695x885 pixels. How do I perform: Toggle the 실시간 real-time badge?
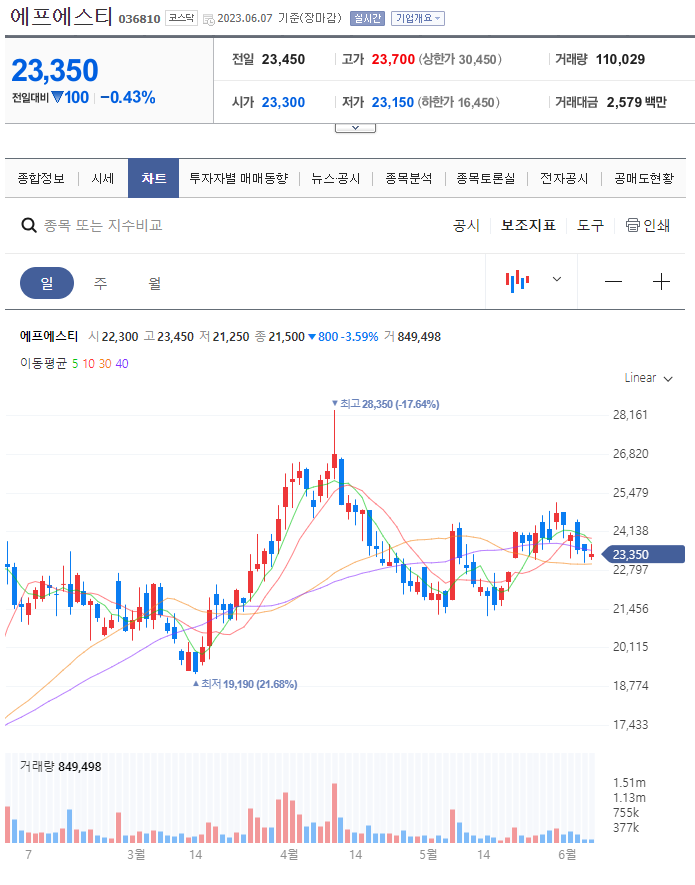tap(367, 19)
